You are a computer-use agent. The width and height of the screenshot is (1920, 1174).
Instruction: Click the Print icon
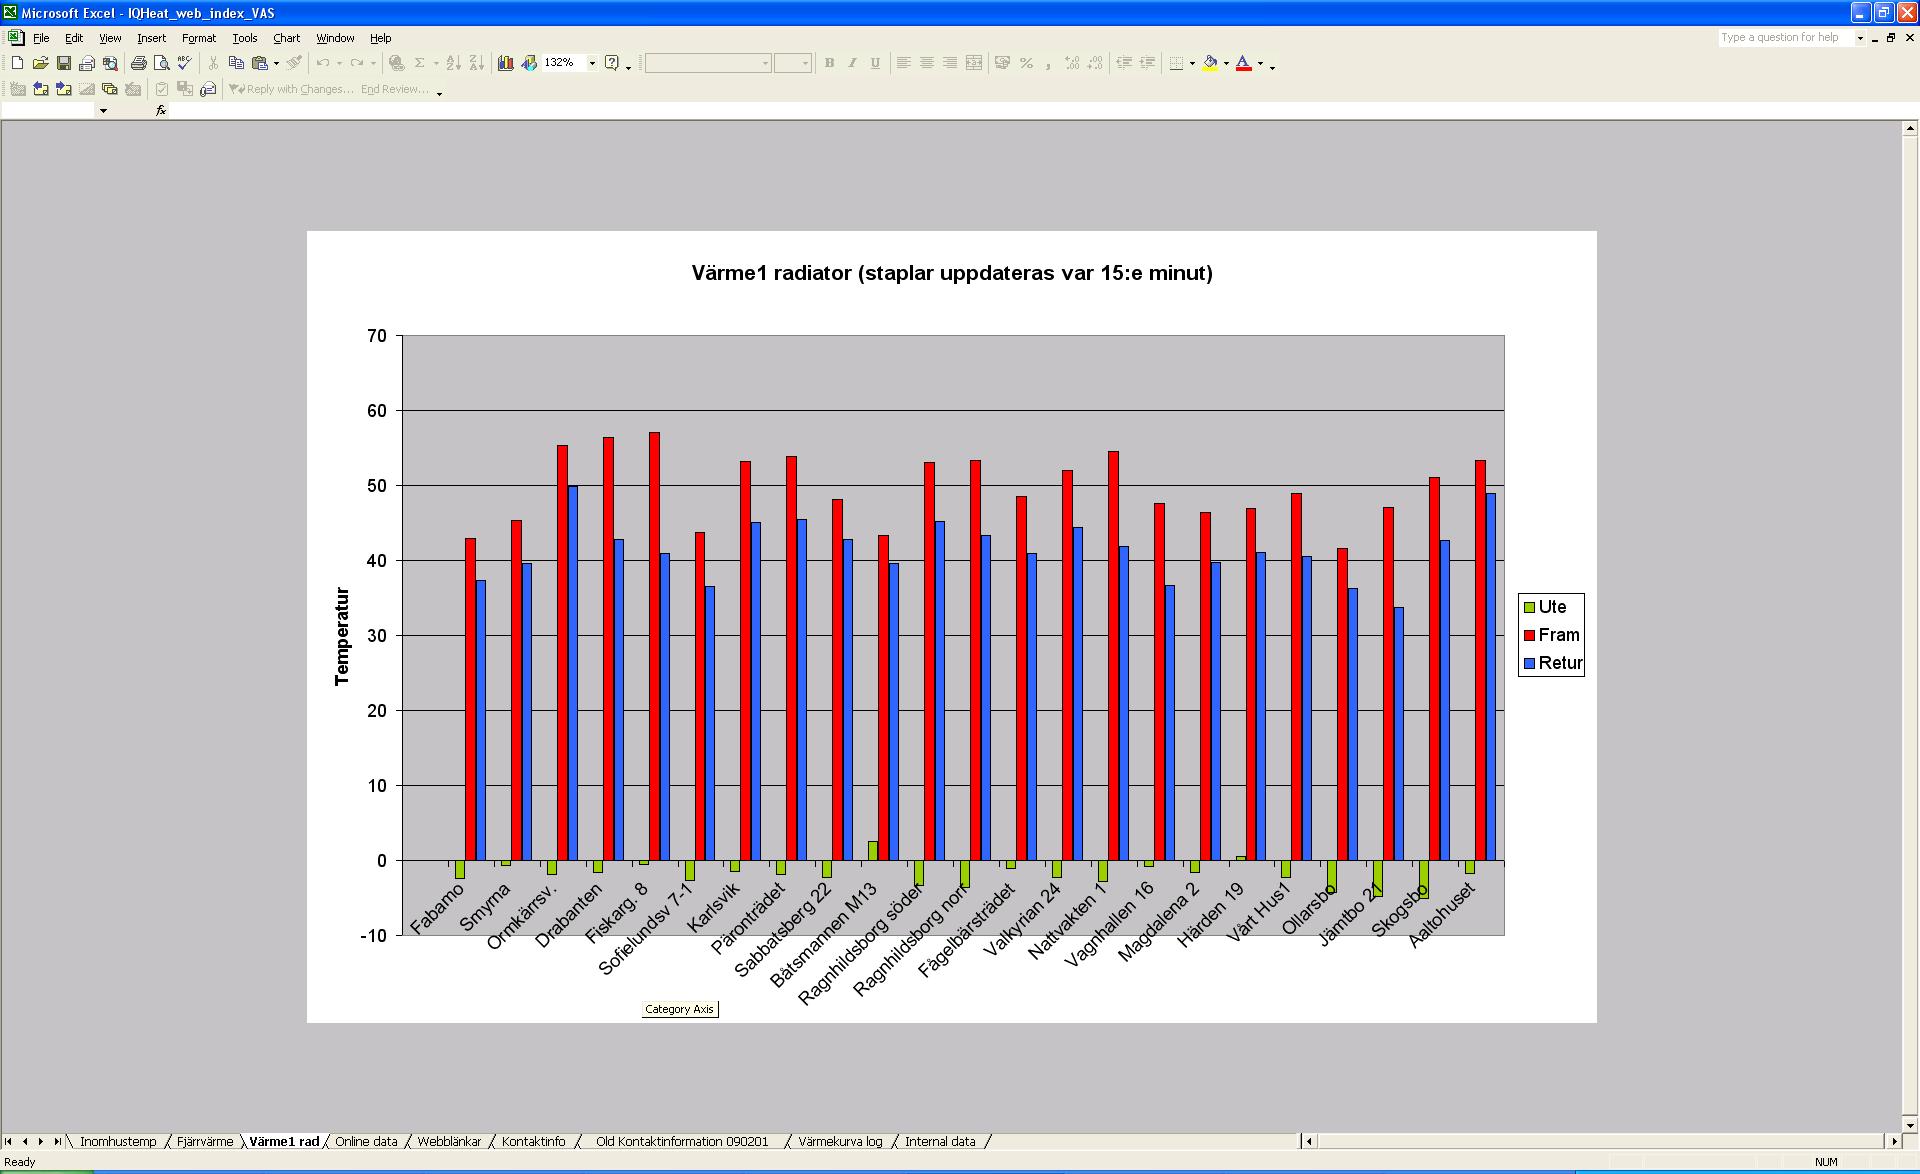tap(138, 63)
